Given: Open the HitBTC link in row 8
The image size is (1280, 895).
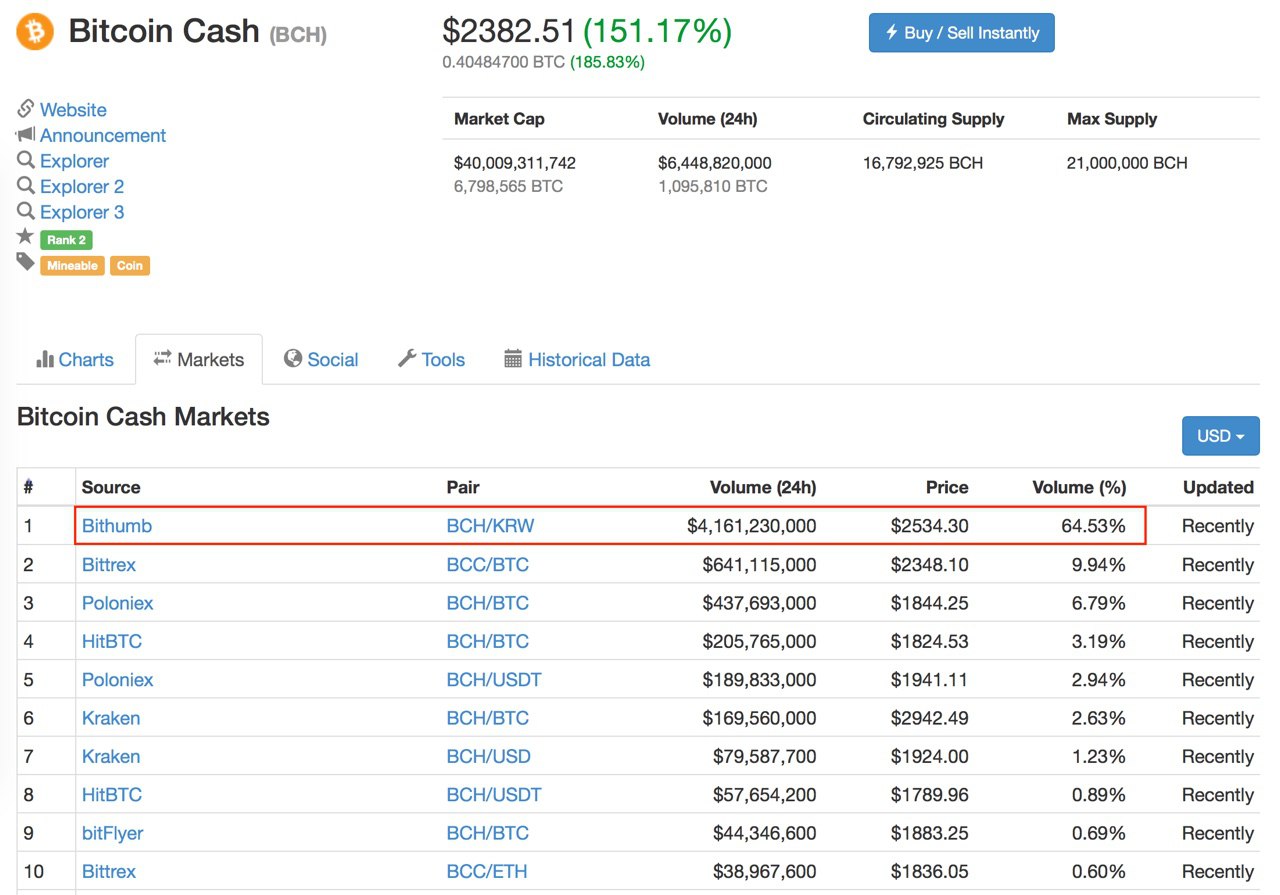Looking at the screenshot, I should point(112,795).
